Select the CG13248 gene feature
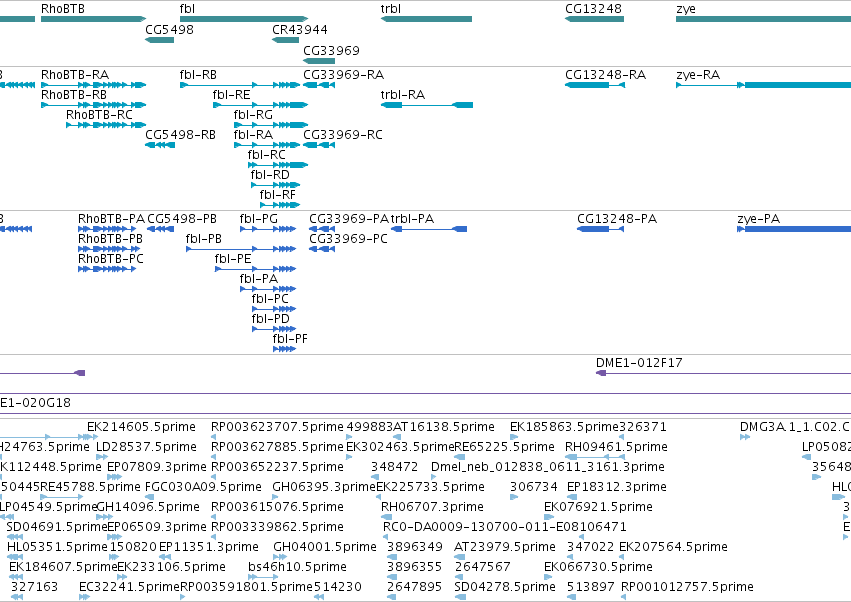 [x=594, y=19]
